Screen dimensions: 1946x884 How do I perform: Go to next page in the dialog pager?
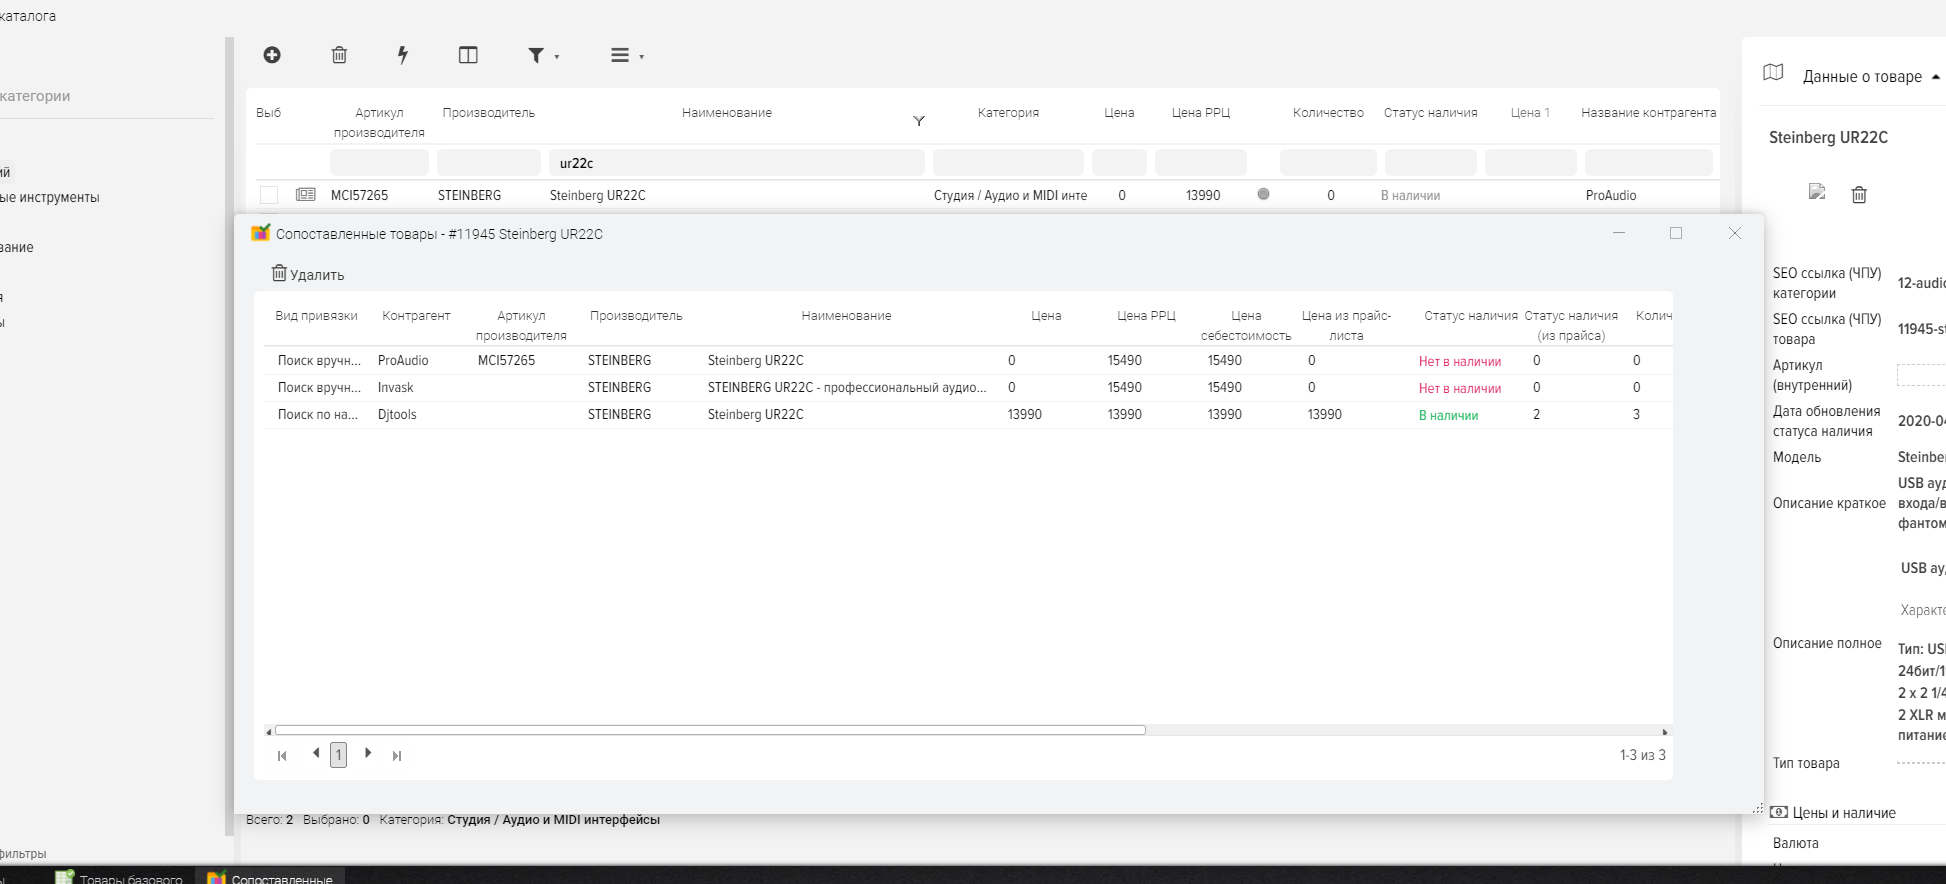click(x=368, y=753)
